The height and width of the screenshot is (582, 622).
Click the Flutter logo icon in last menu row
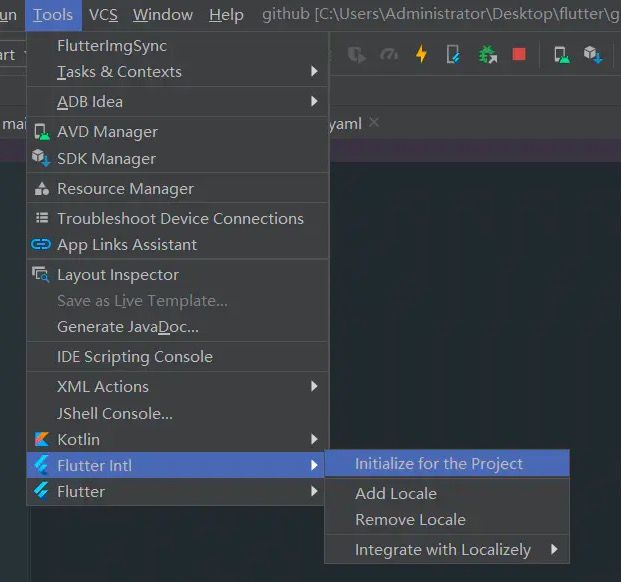point(41,491)
